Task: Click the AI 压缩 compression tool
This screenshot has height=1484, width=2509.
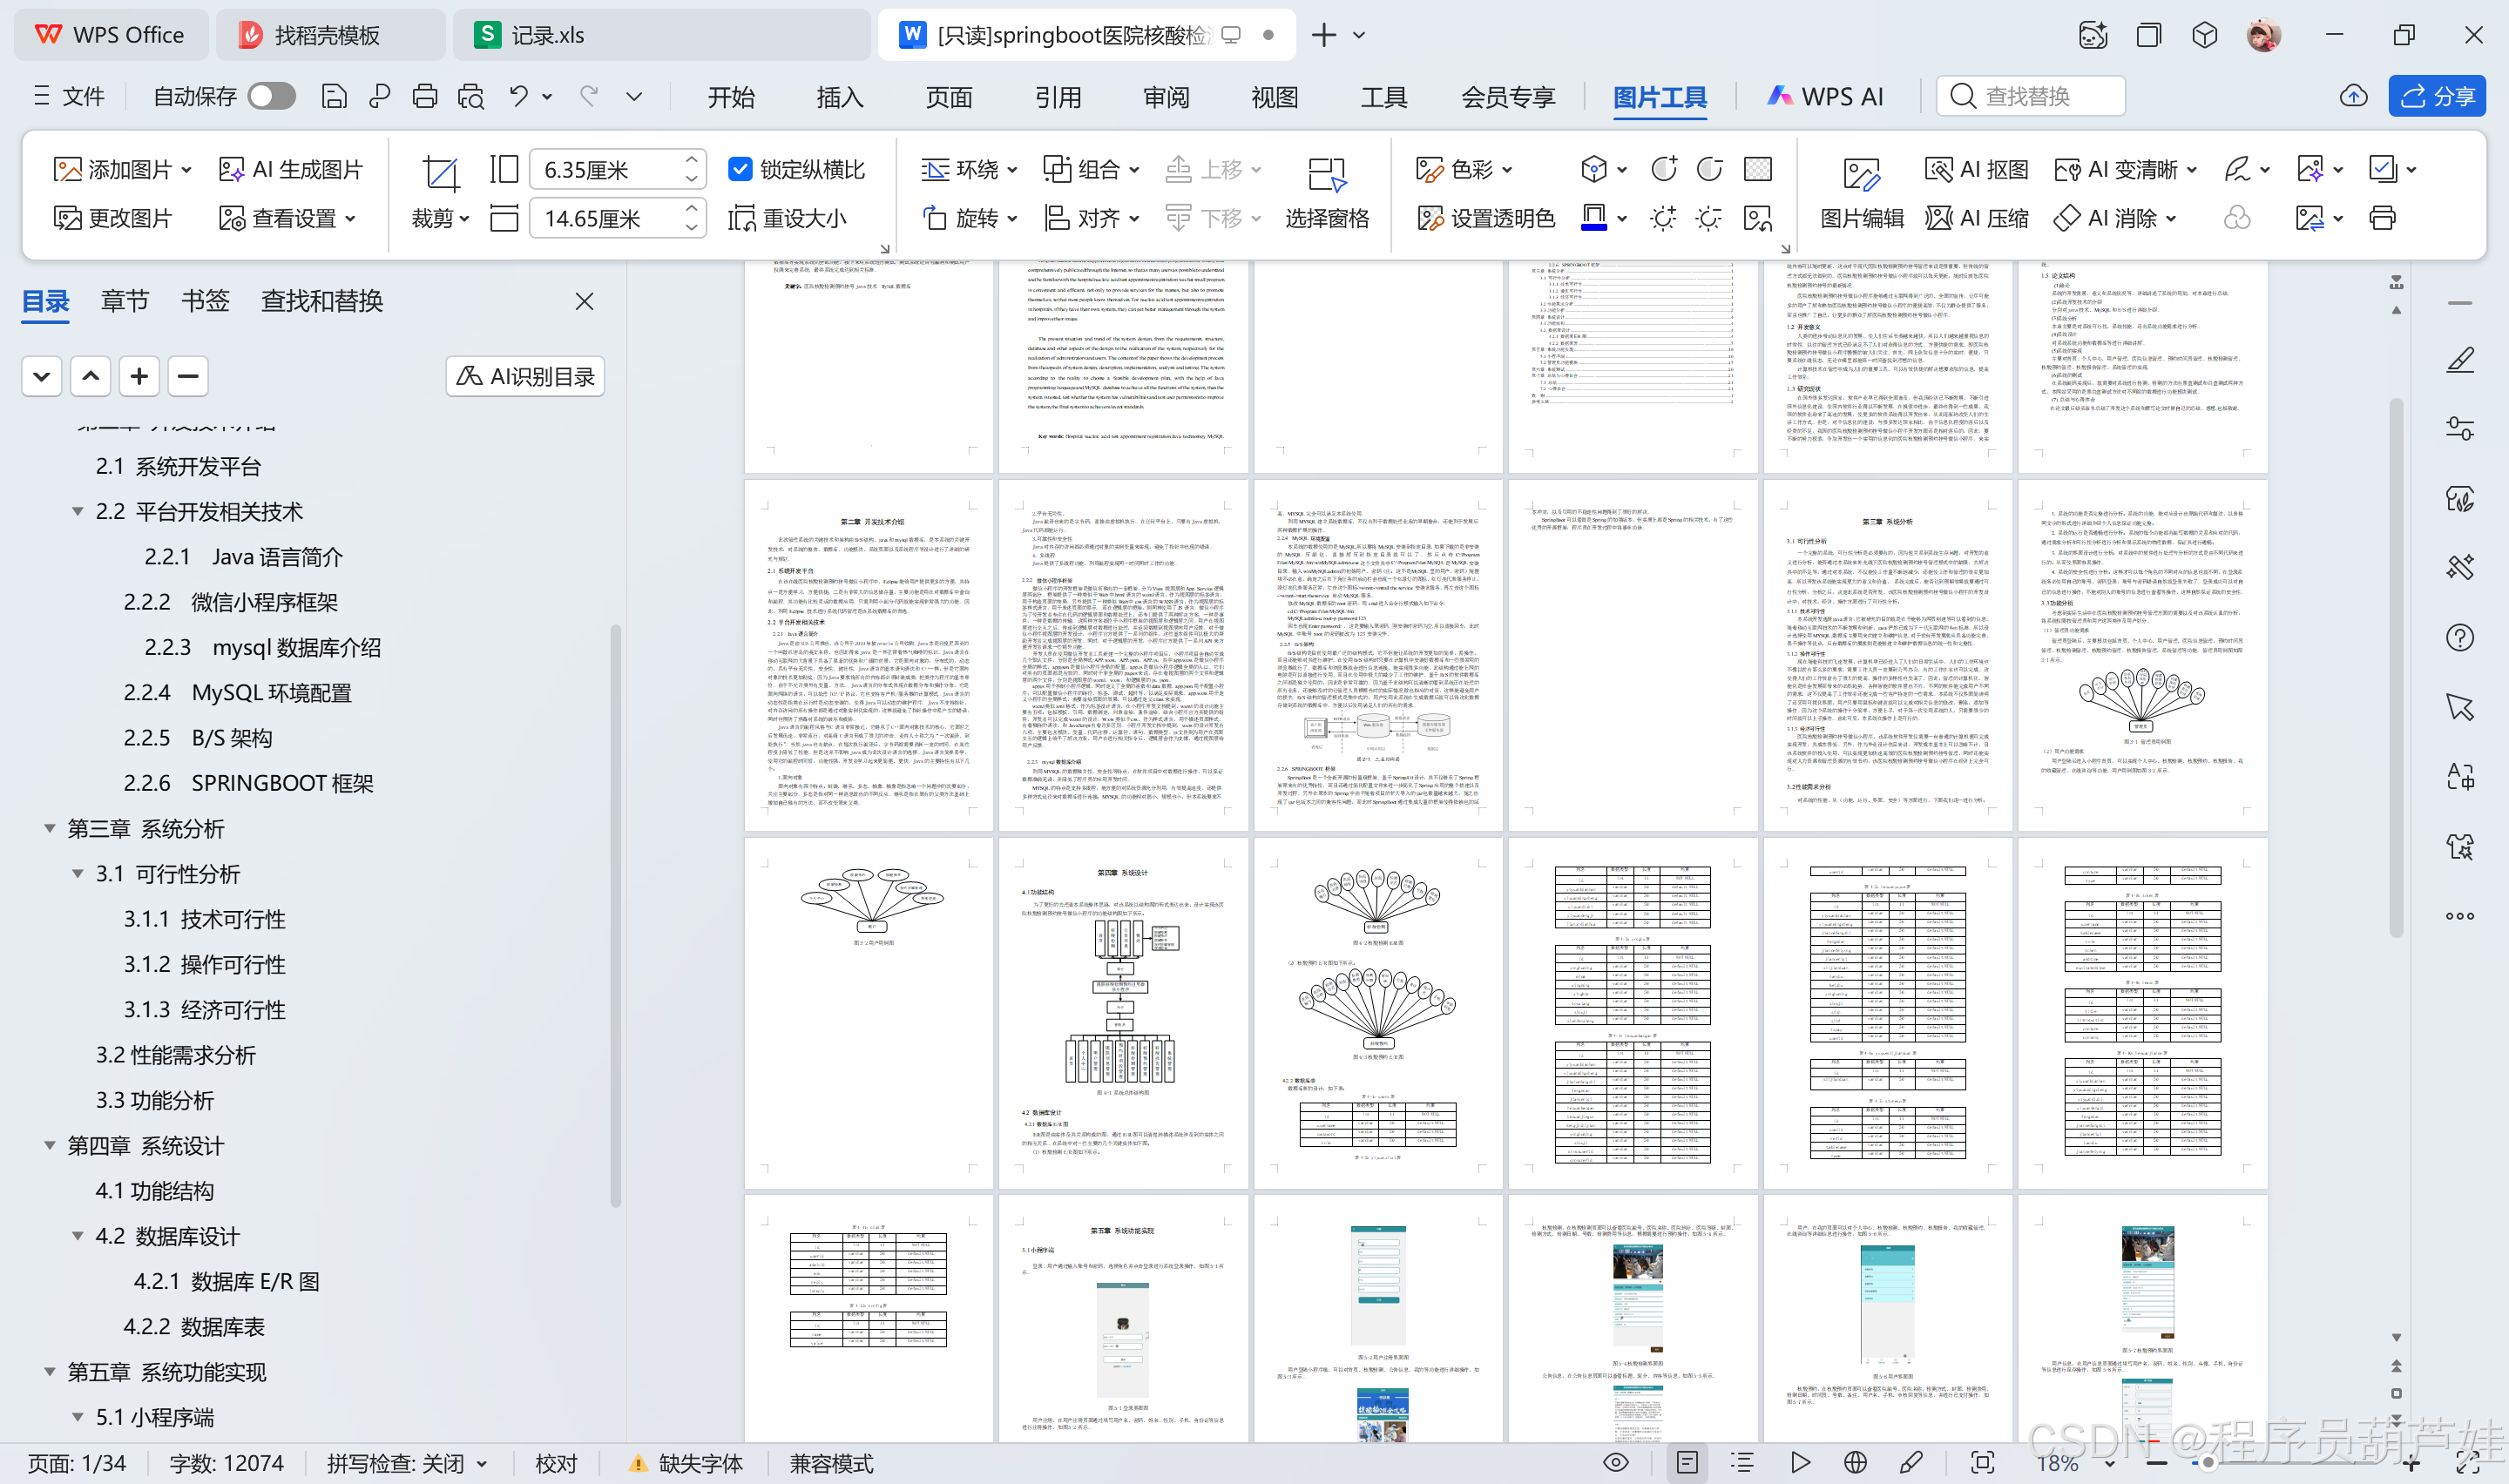Action: point(1976,218)
